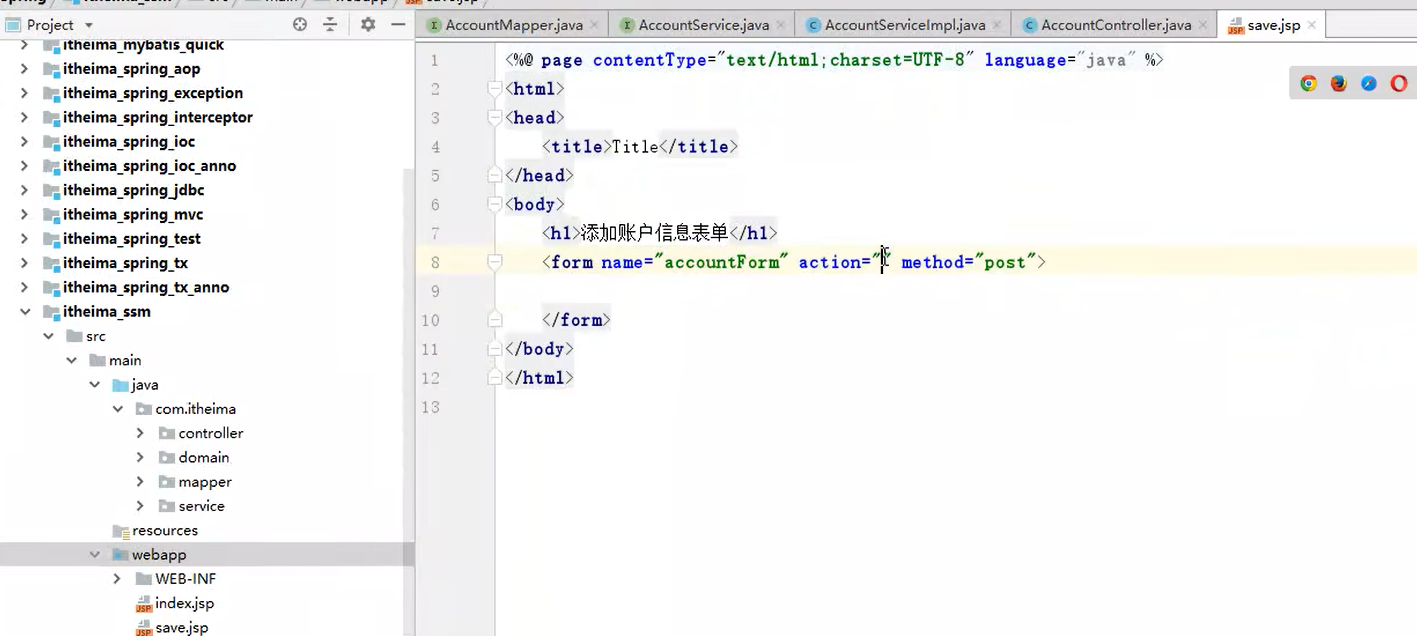Open the Project panel settings gear

coord(367,24)
